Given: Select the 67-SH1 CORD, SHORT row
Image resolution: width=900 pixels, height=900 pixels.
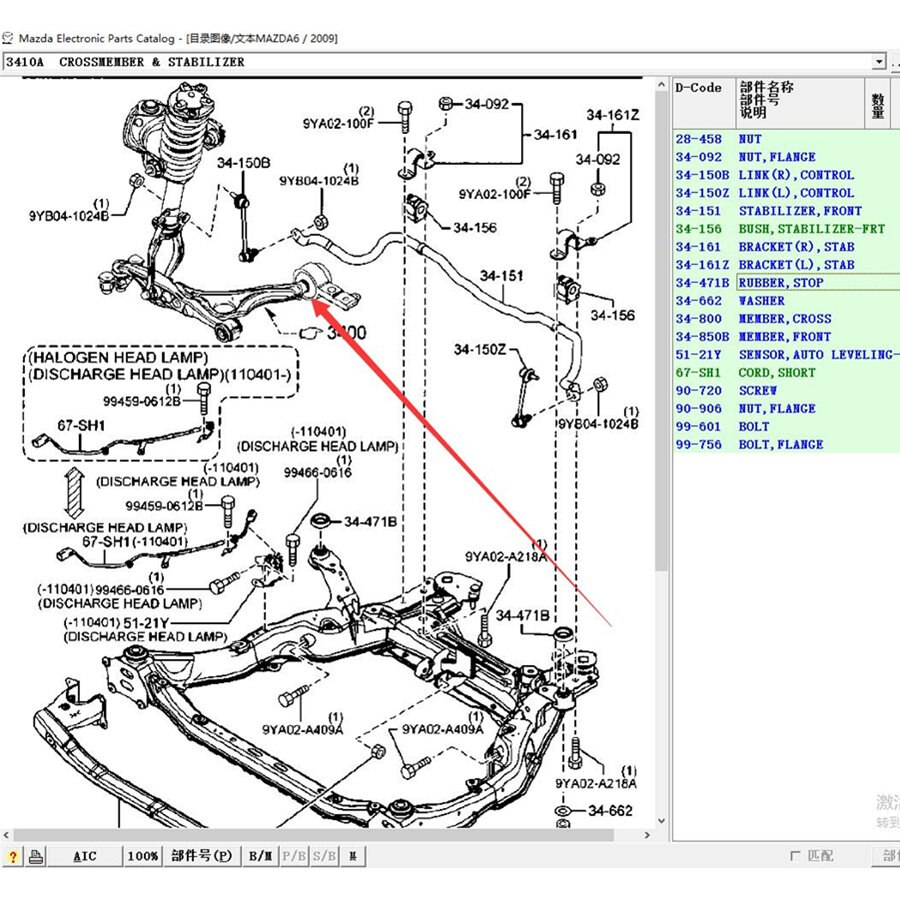Looking at the screenshot, I should click(780, 373).
